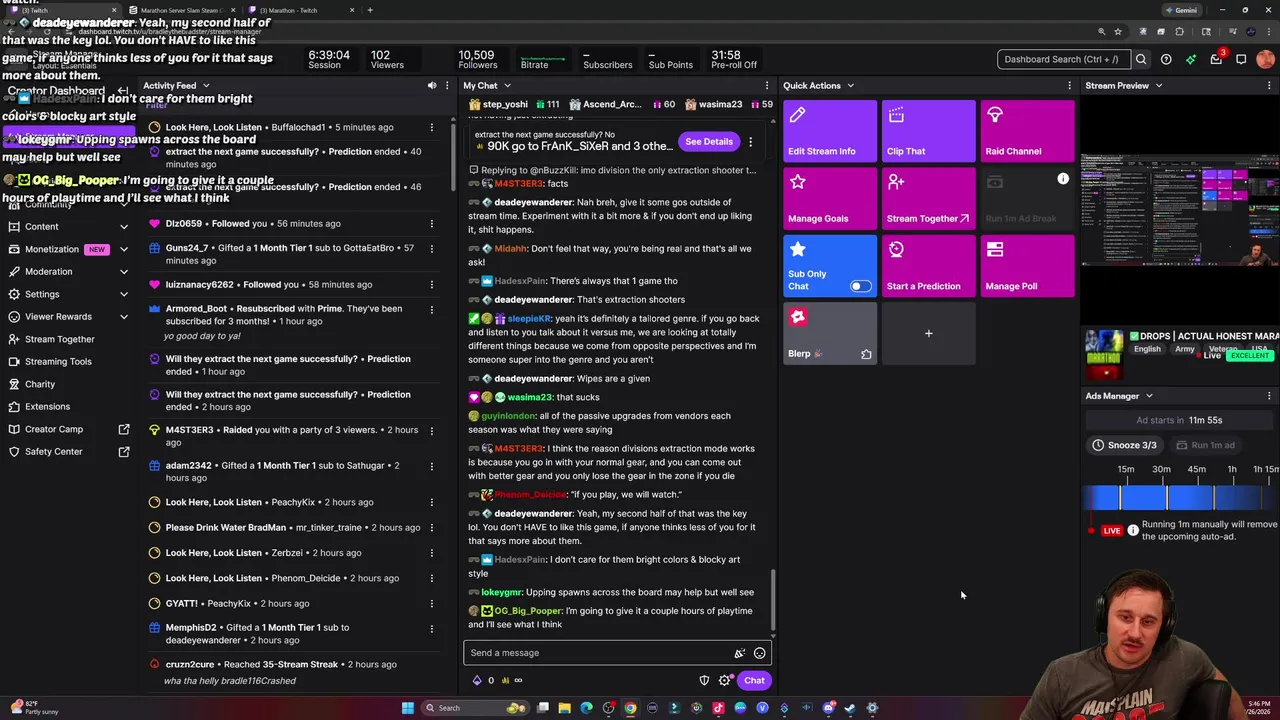
Task: Open the Raid Channel quick action
Action: 1027,131
